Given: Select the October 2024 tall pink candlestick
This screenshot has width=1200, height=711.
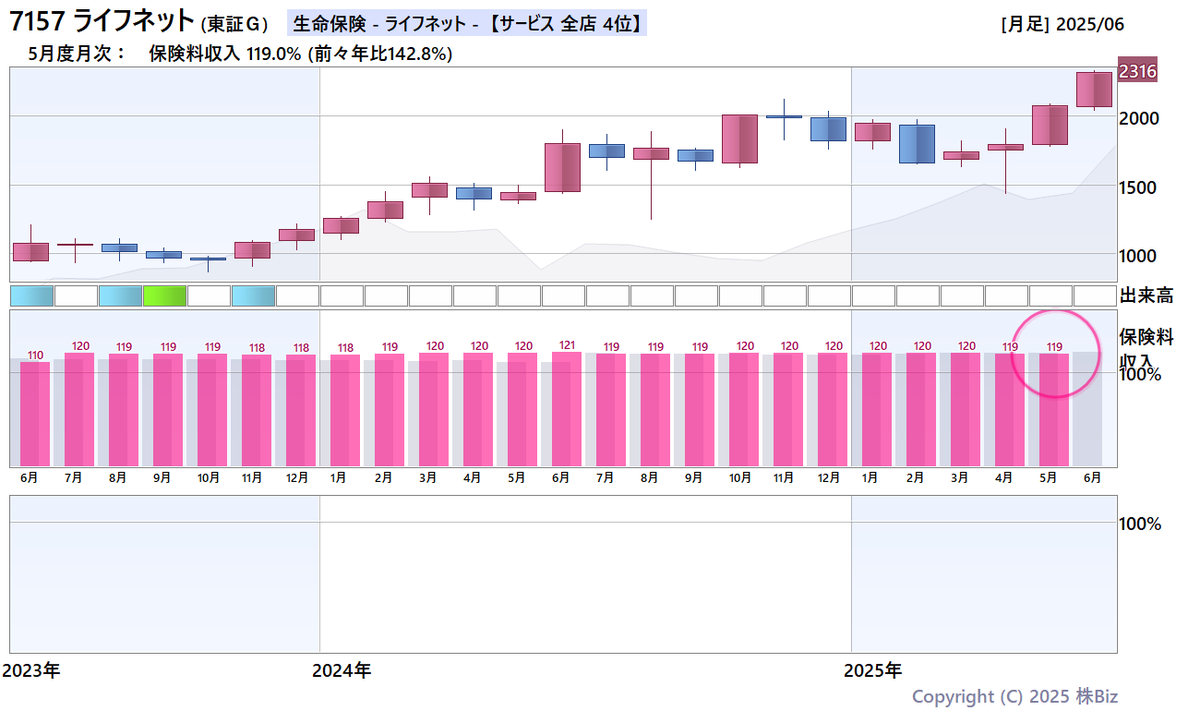Looking at the screenshot, I should (x=740, y=139).
